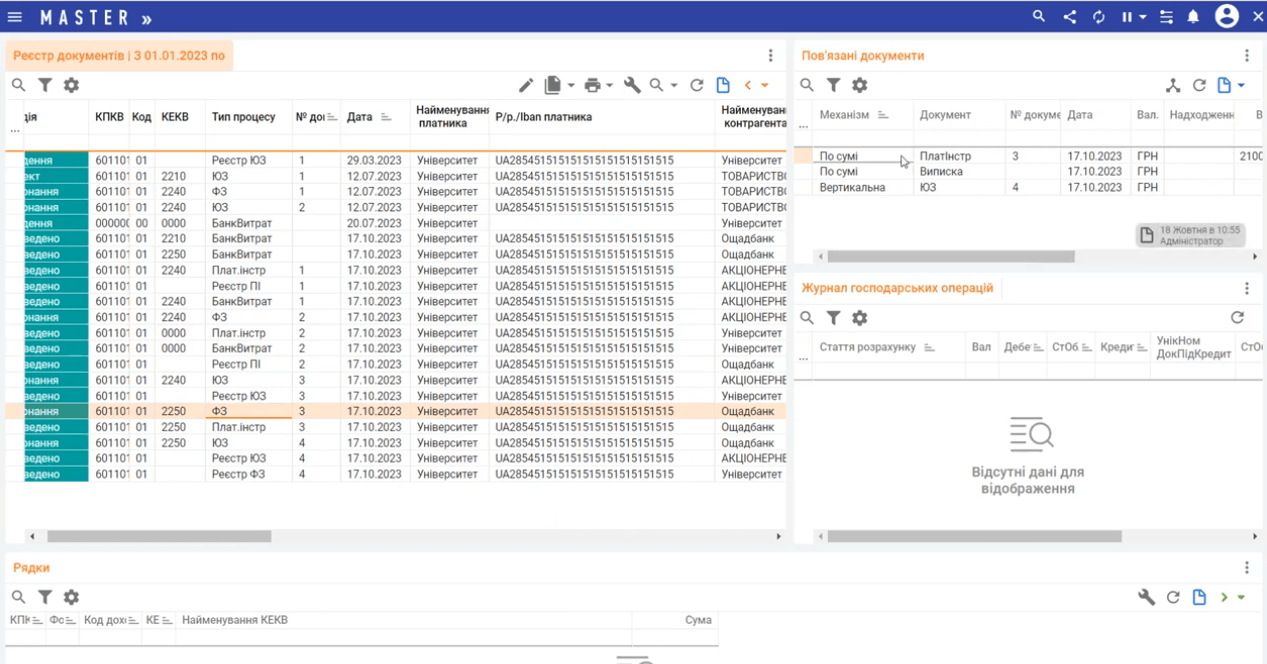Expand green dropdown arrow in Рядки toolbar
1267x664 pixels.
click(1241, 597)
